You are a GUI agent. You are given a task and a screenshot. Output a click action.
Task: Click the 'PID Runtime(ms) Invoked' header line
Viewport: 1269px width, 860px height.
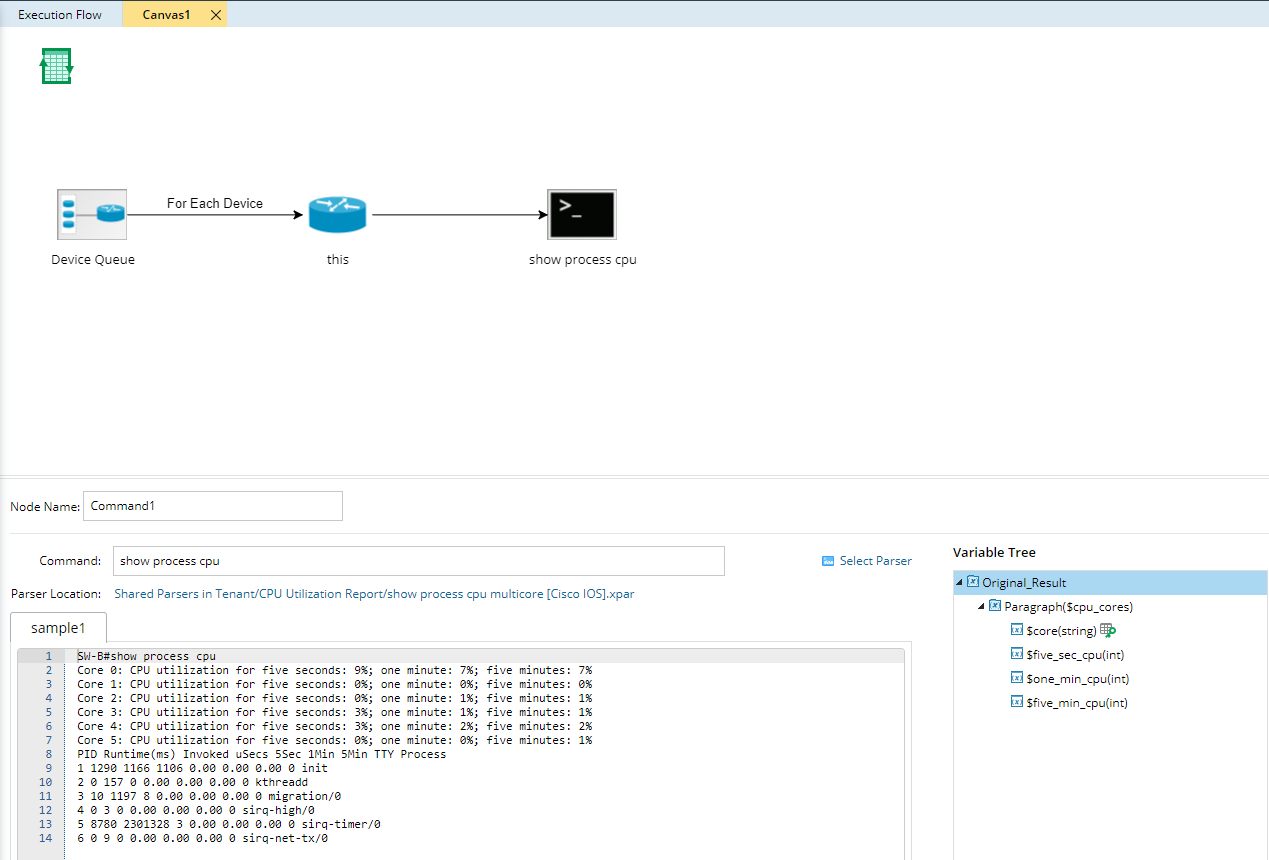pos(262,754)
